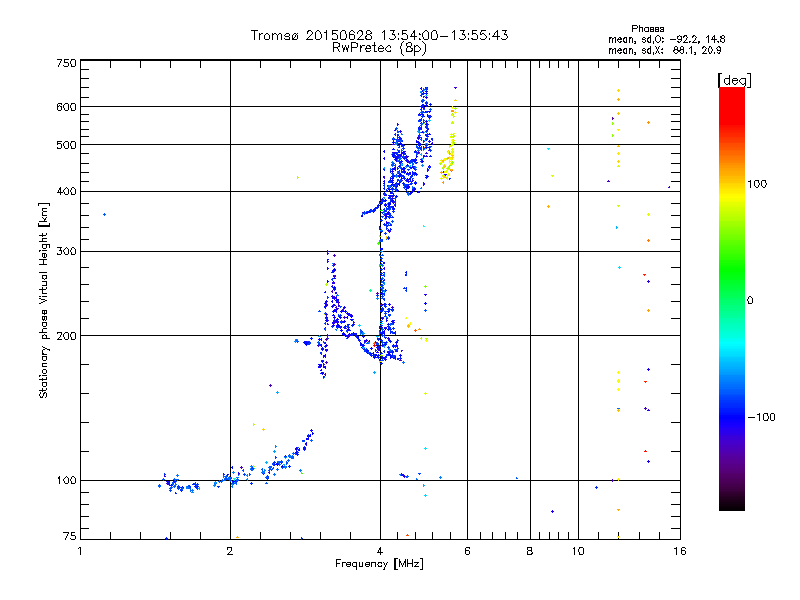Image resolution: width=800 pixels, height=600 pixels.
Task: Click frequency axis tick label '4'
Action: [380, 551]
